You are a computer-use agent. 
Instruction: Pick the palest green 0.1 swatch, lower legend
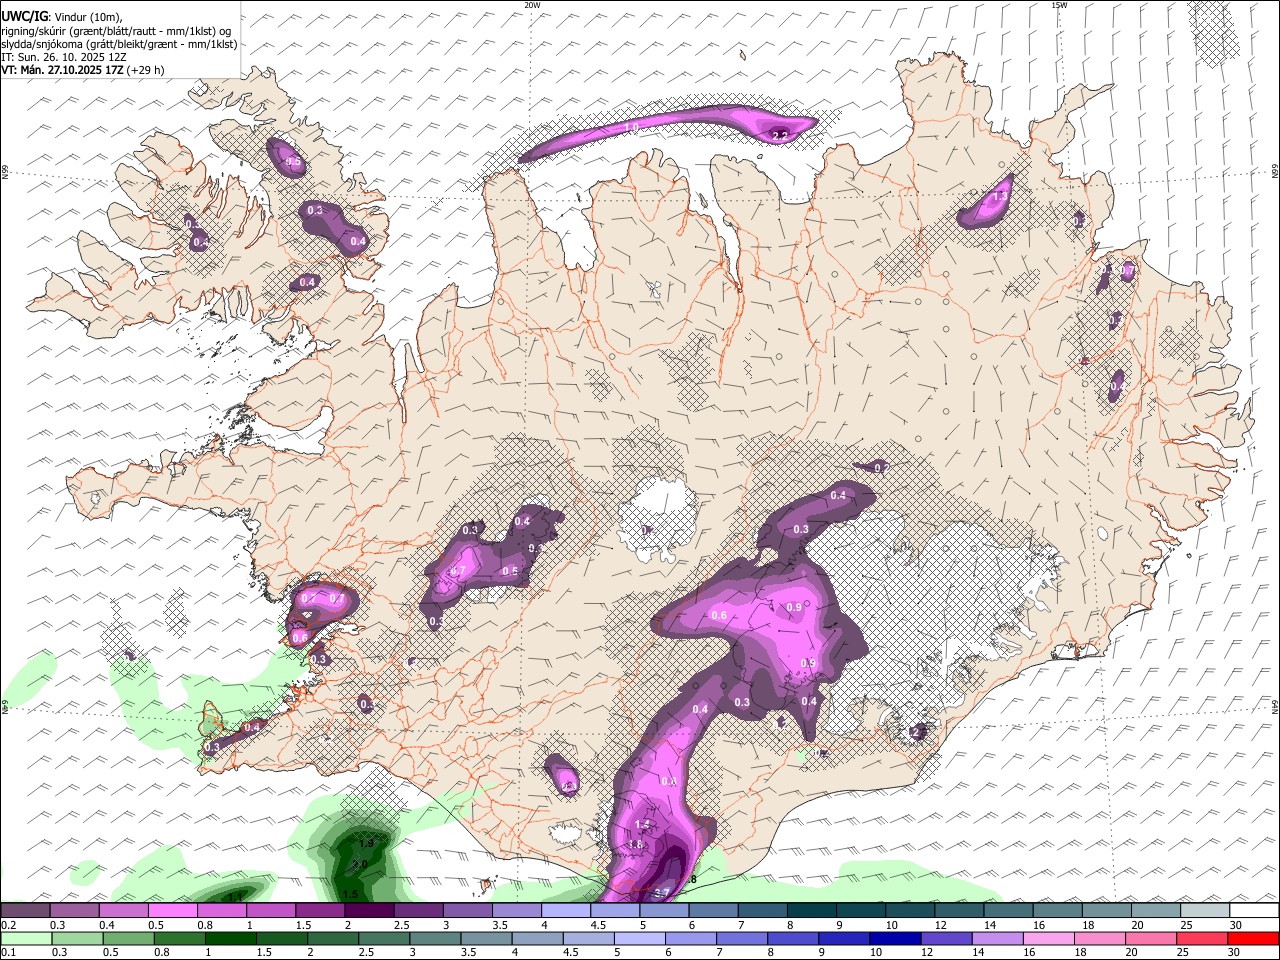(x=25, y=938)
